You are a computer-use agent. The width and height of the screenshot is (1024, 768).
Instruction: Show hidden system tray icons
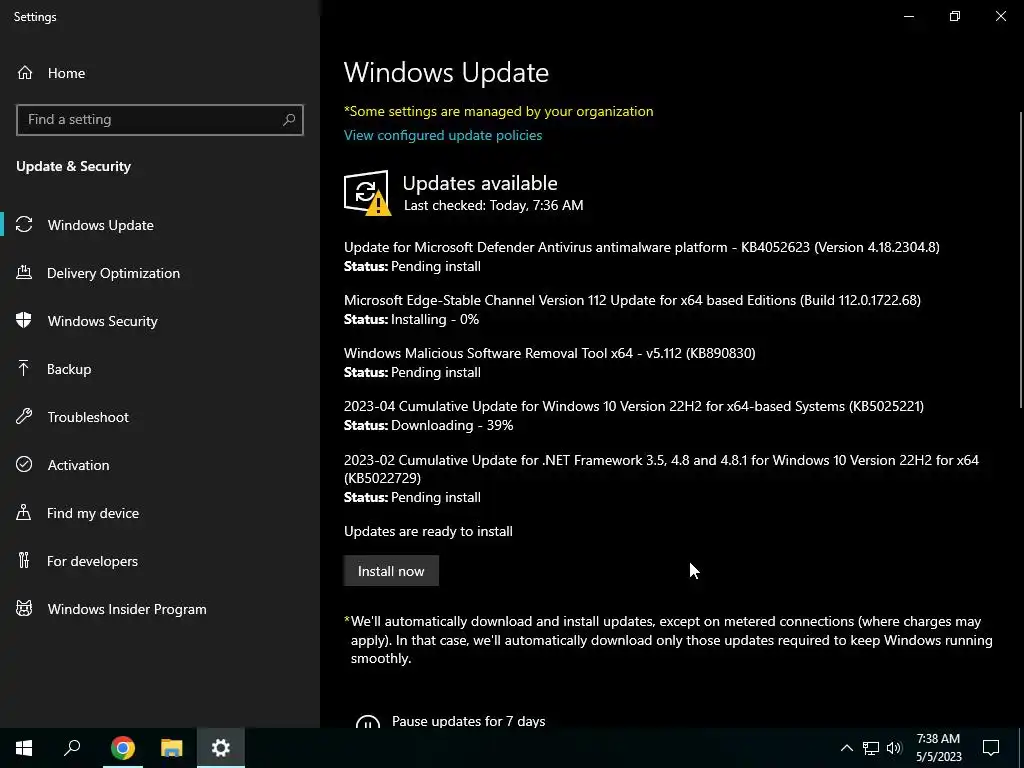846,748
